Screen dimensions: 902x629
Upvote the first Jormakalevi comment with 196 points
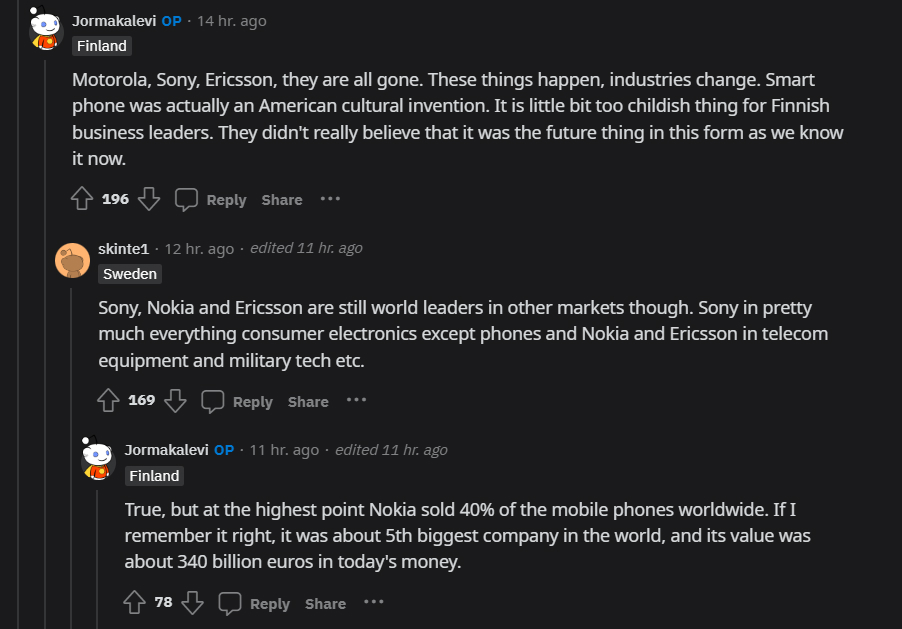pyautogui.click(x=82, y=199)
